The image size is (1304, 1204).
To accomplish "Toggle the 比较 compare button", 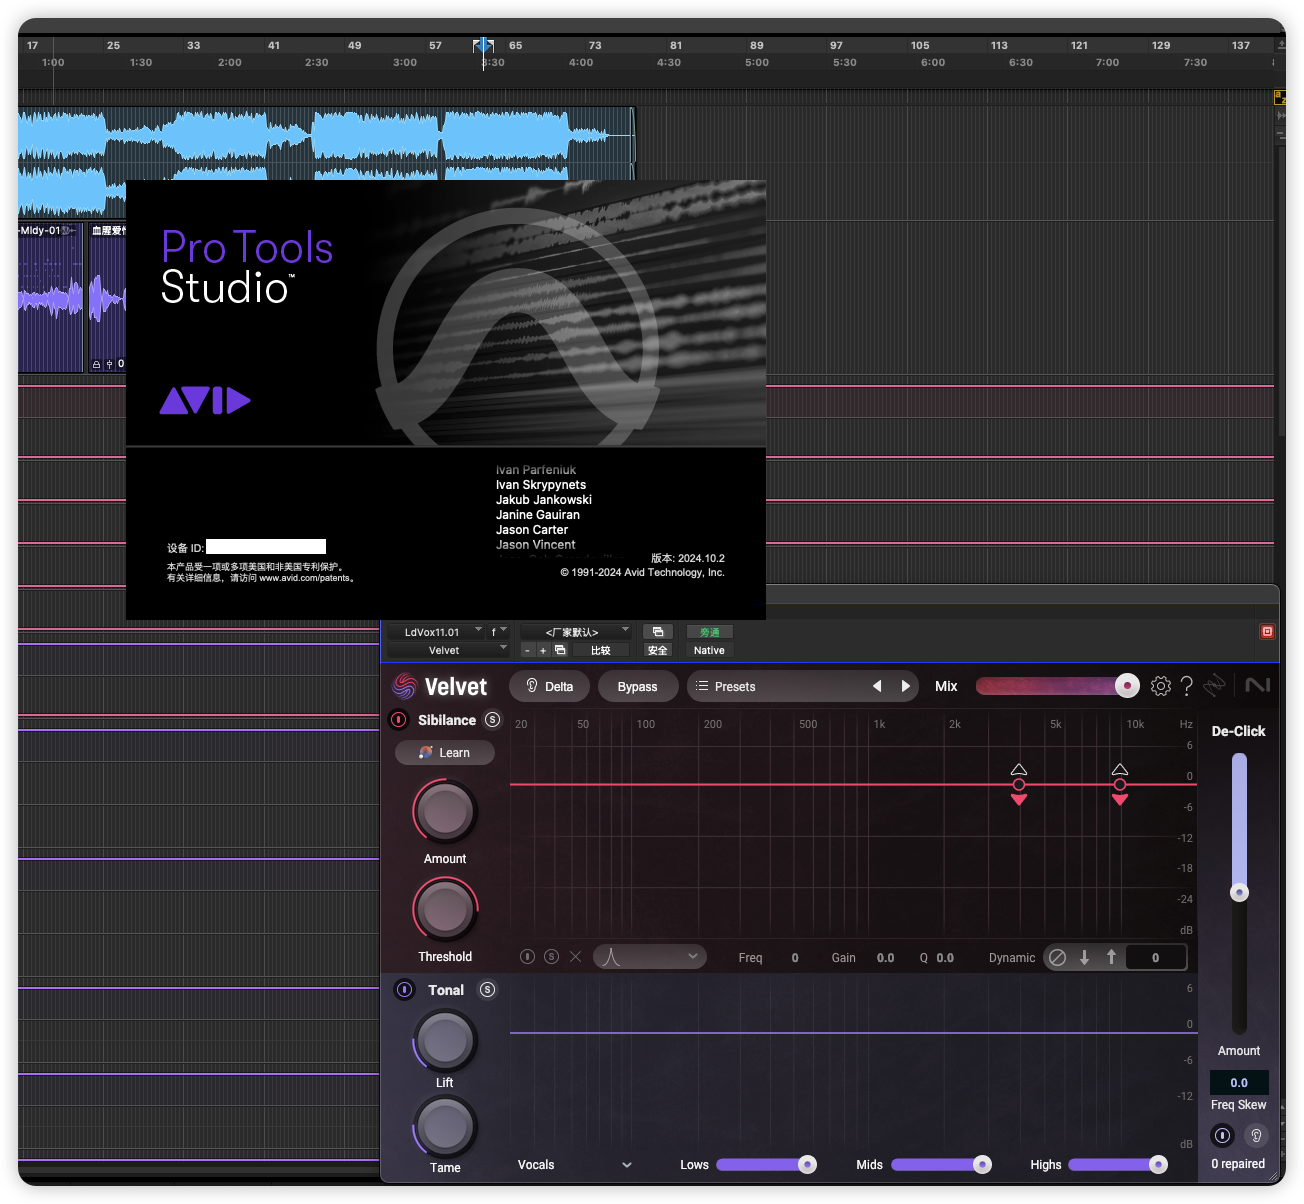I will click(600, 650).
